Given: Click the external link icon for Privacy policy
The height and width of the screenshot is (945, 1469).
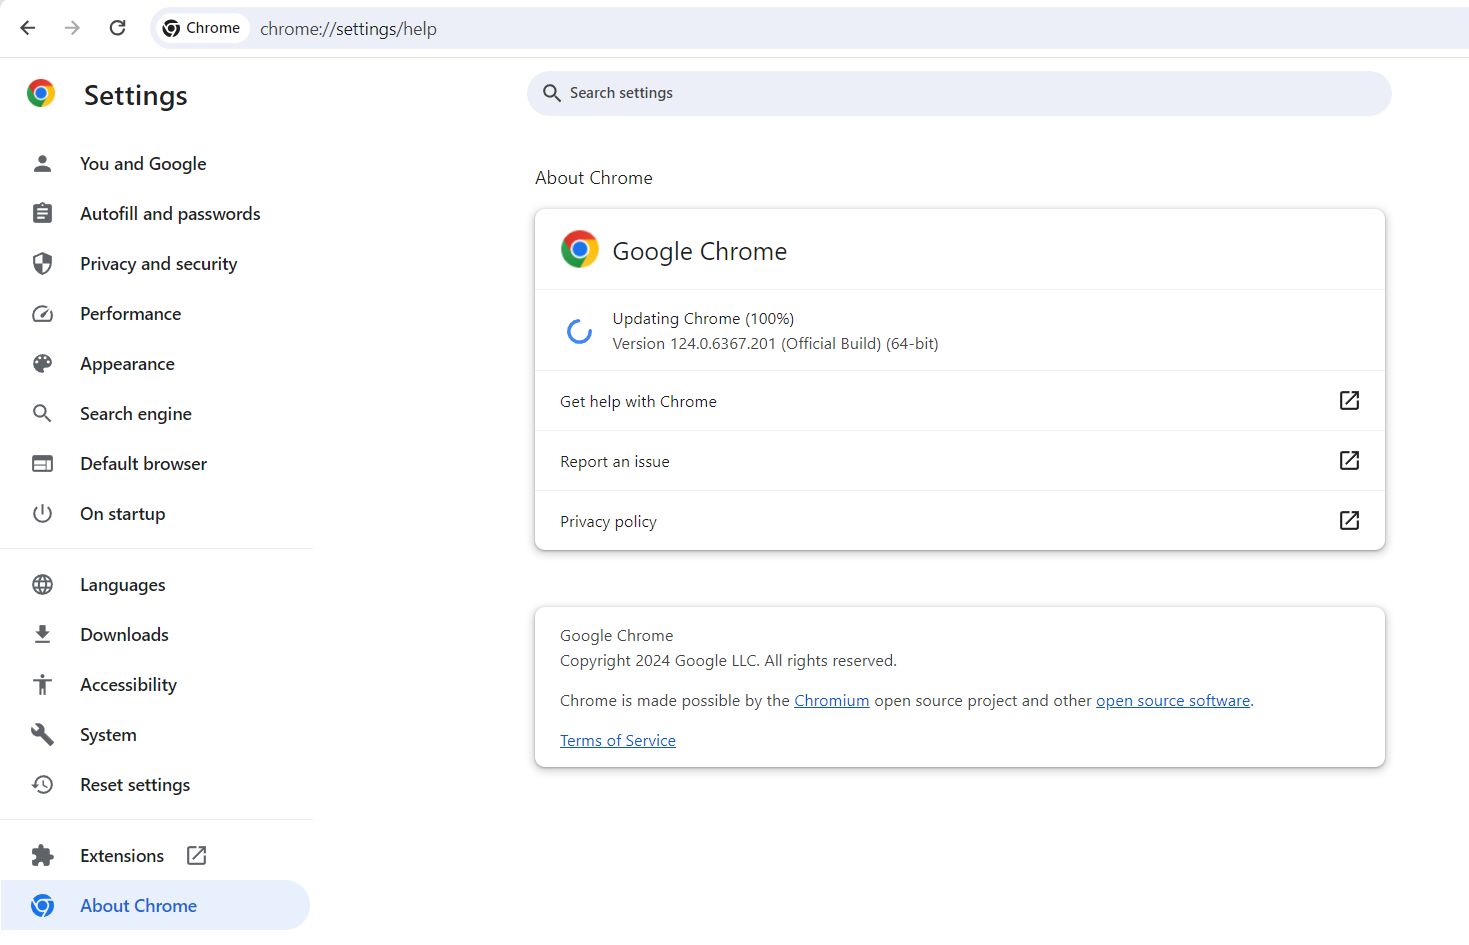Looking at the screenshot, I should point(1349,521).
